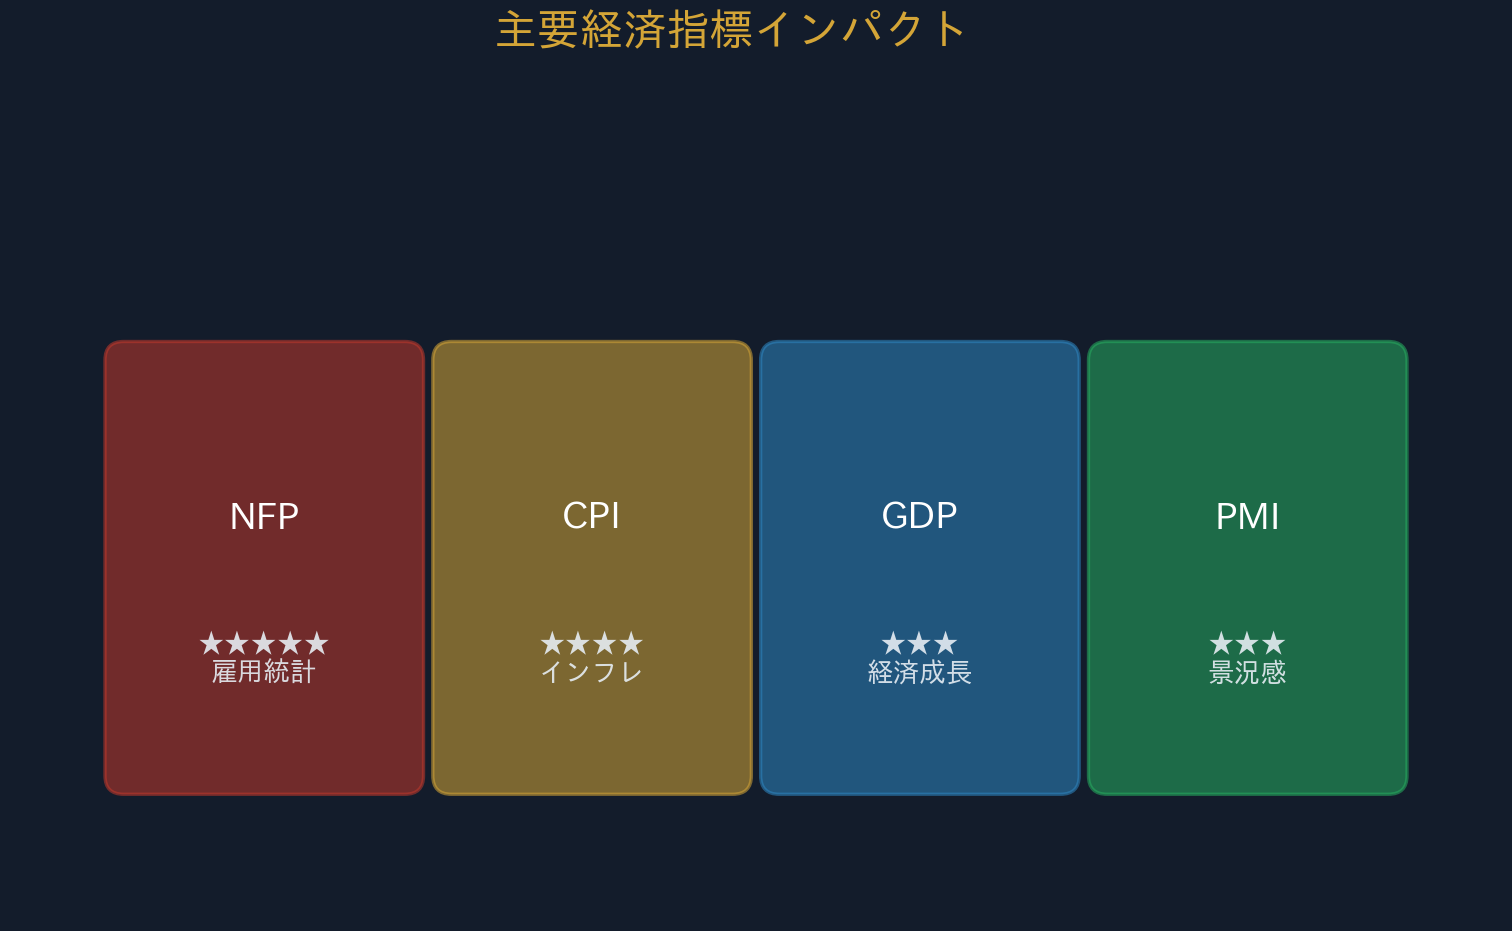Click the GDP label text

click(919, 516)
